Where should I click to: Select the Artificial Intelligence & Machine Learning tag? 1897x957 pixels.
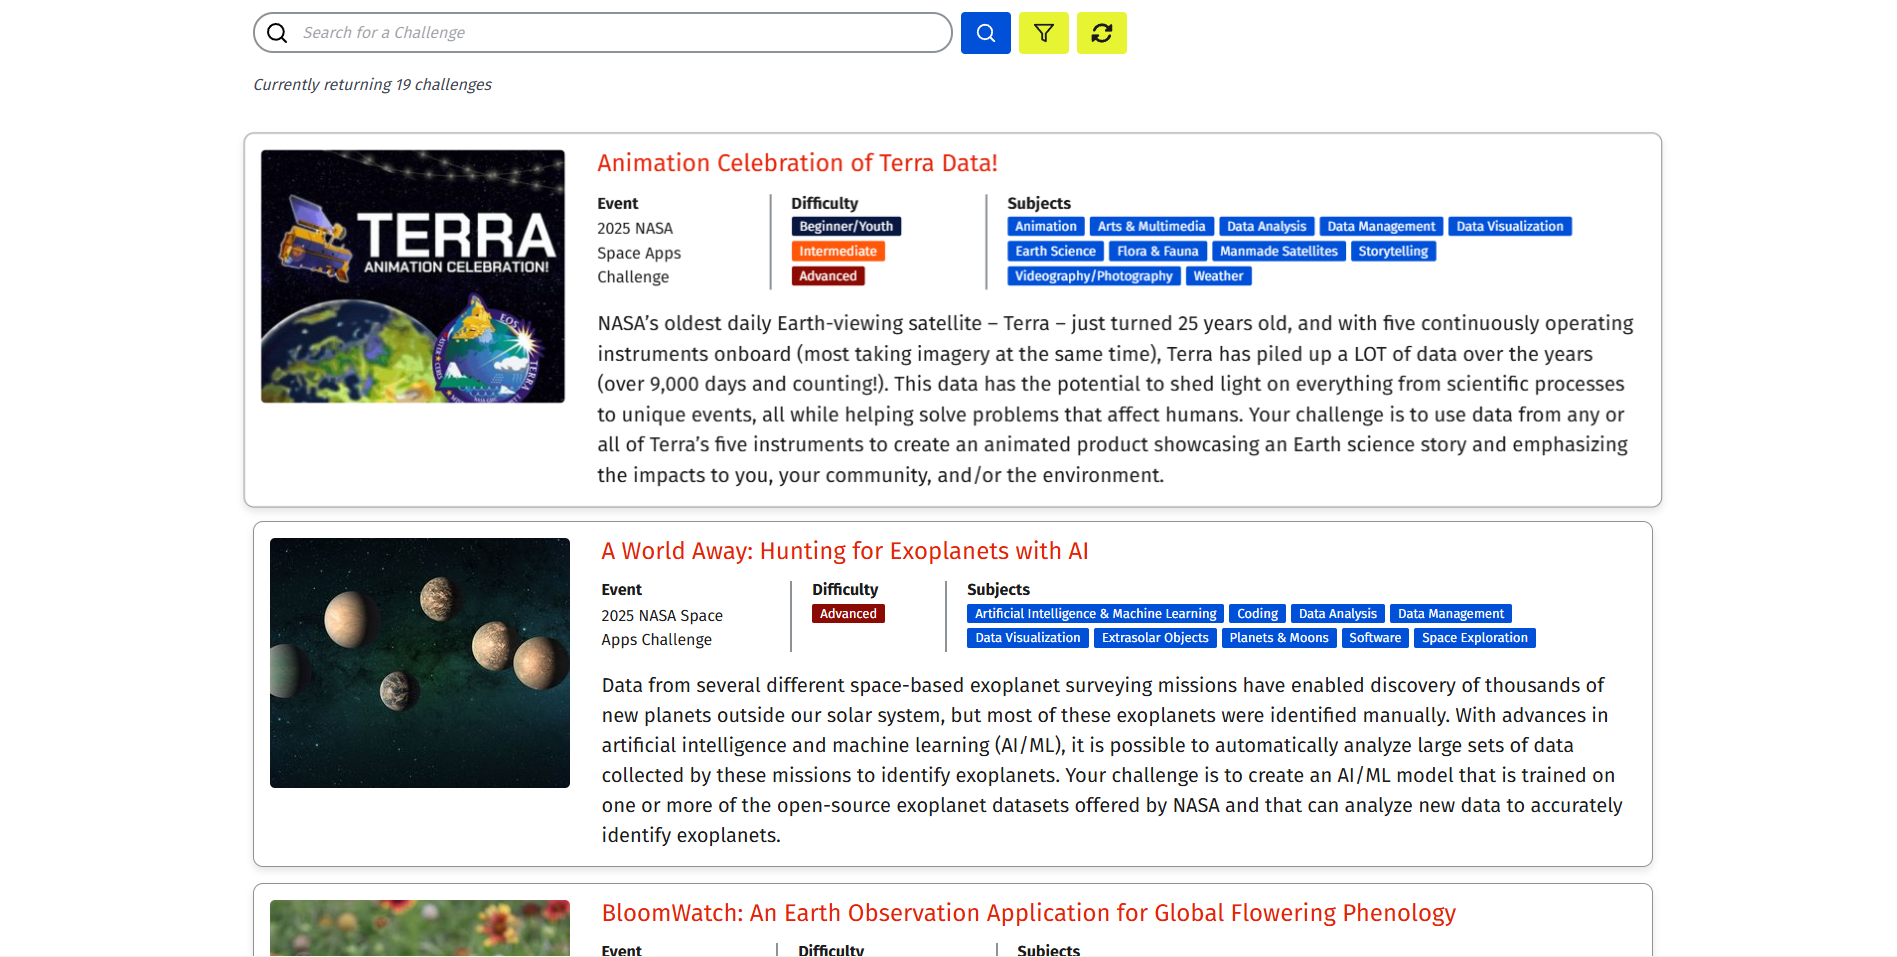[1094, 613]
